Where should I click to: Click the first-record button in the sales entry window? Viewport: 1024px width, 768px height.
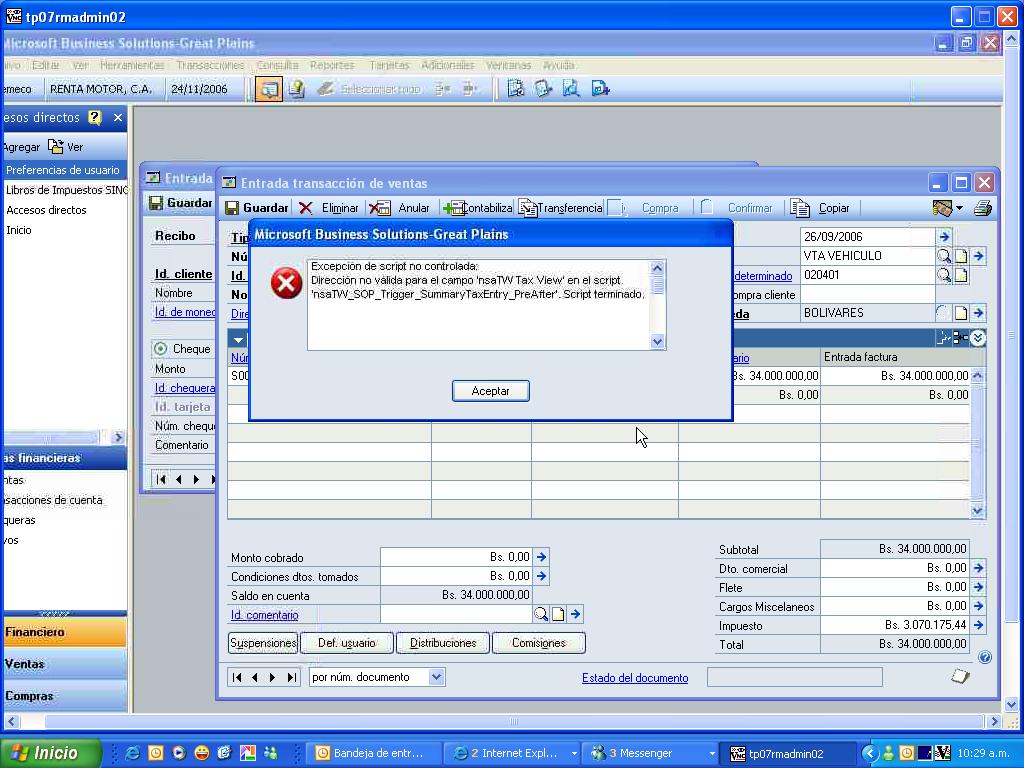237,678
